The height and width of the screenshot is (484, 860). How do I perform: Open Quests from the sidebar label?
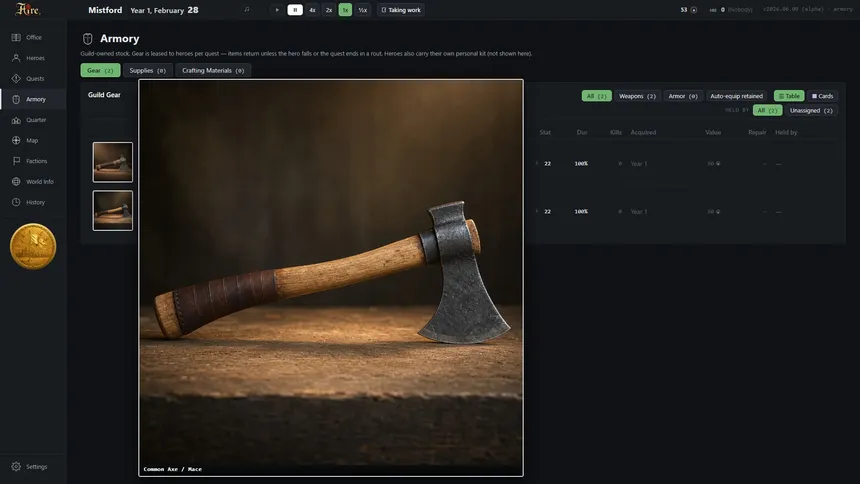(35, 78)
